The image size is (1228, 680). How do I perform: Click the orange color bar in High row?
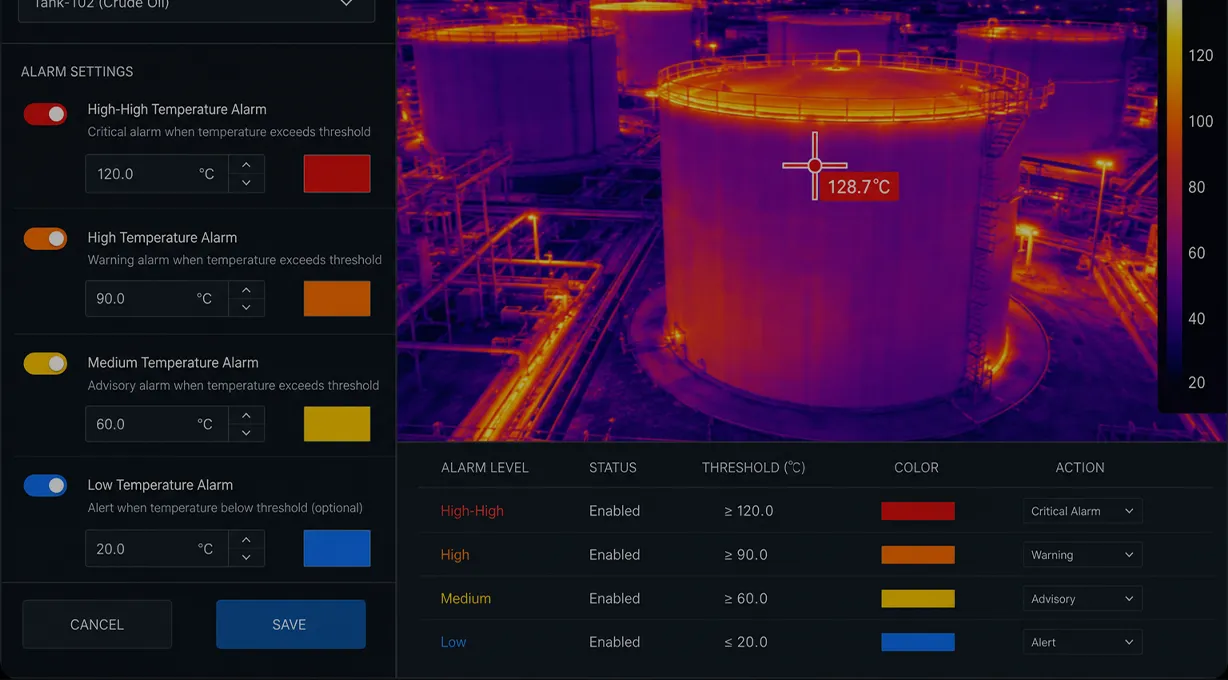coord(918,555)
